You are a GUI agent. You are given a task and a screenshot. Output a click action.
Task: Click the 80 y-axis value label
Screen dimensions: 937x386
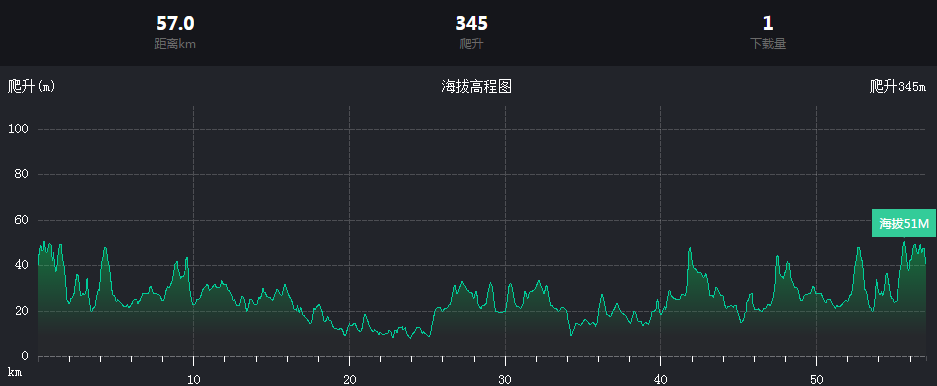point(22,174)
